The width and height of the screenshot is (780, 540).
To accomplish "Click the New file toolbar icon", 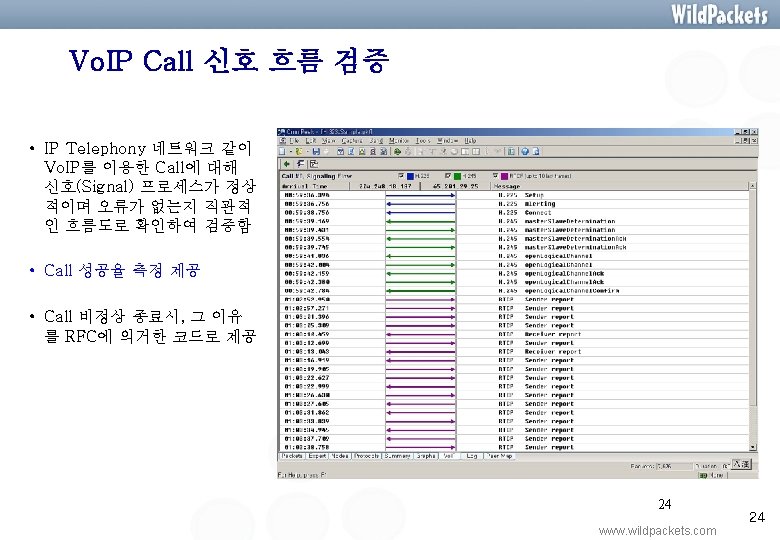I will pos(282,152).
